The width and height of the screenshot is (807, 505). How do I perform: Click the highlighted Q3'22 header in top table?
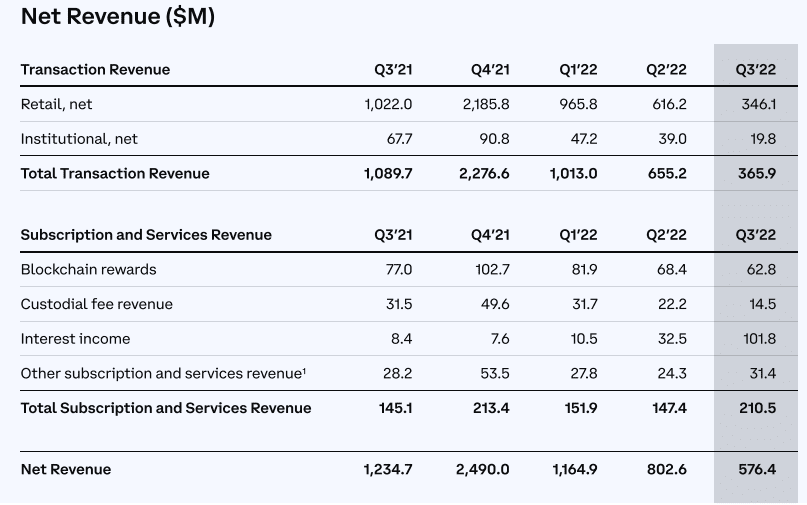click(x=756, y=69)
